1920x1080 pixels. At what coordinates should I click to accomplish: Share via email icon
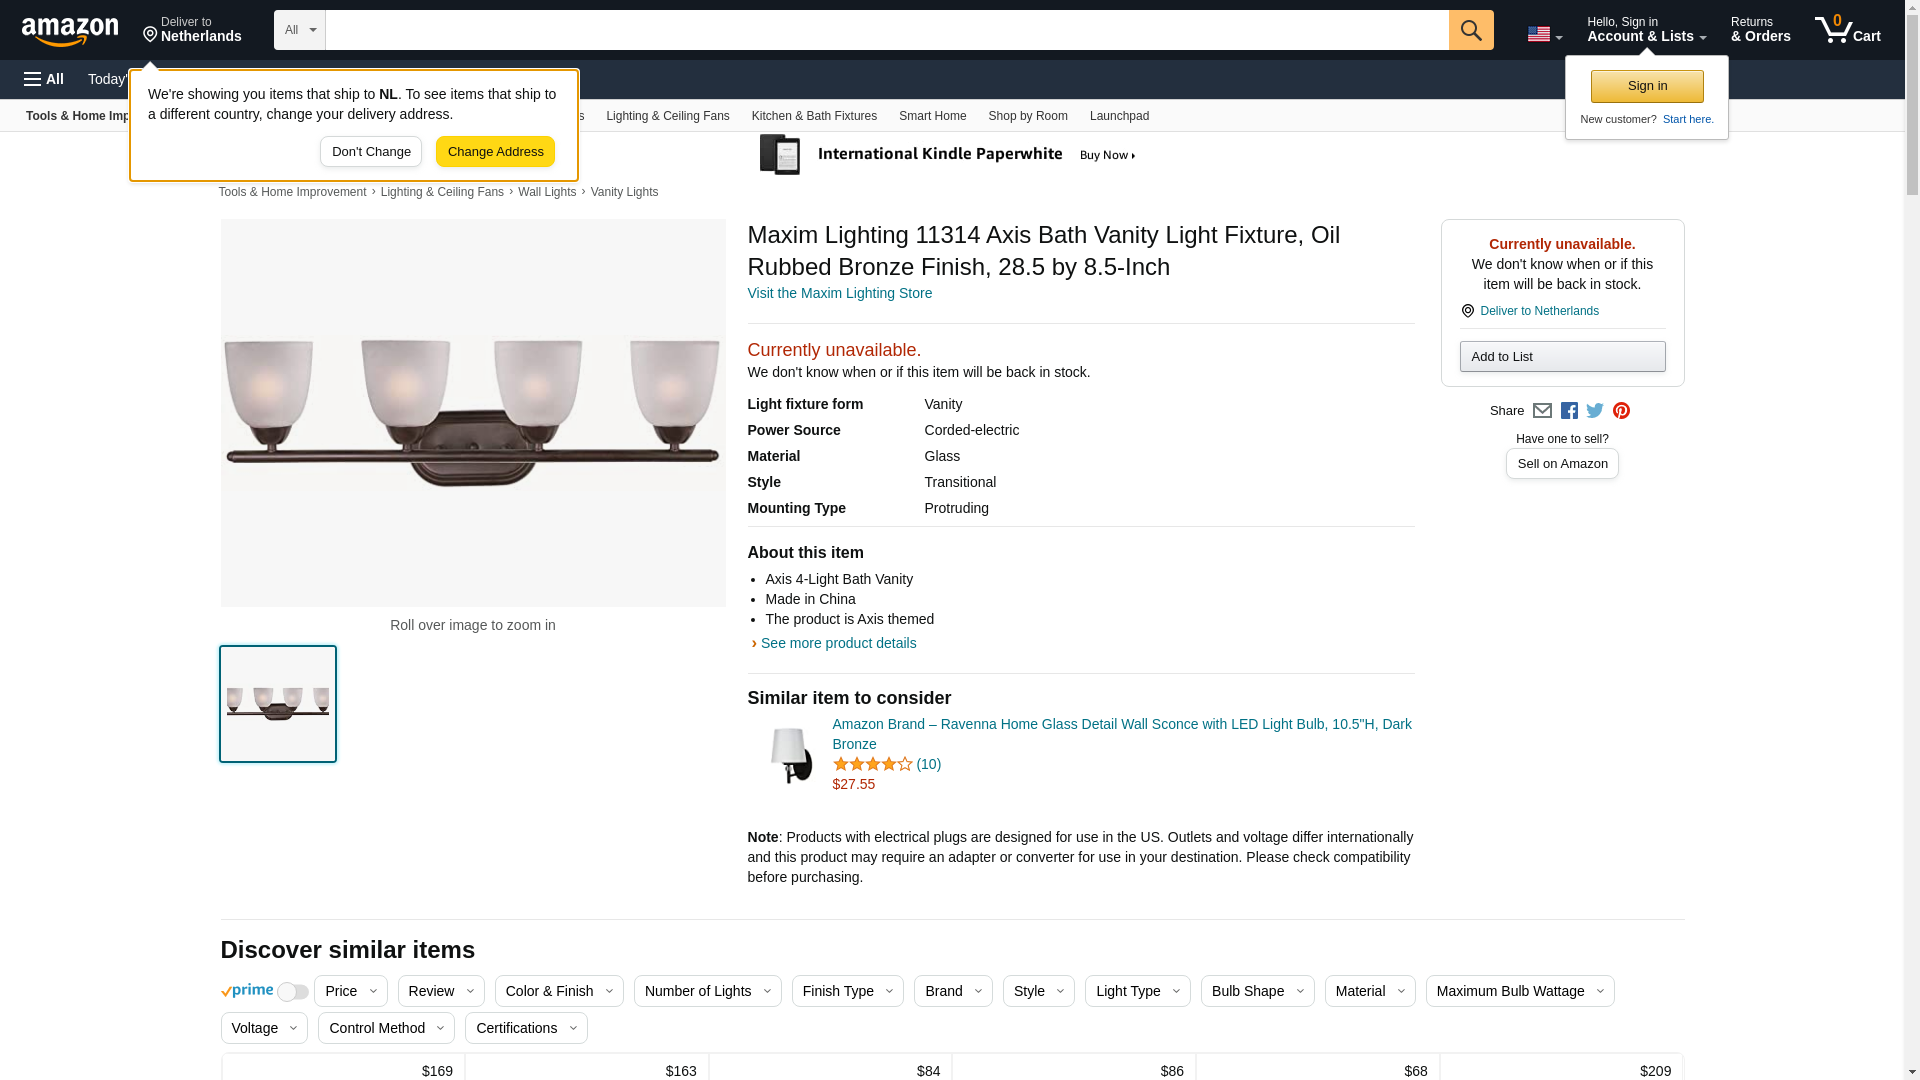pyautogui.click(x=1542, y=411)
